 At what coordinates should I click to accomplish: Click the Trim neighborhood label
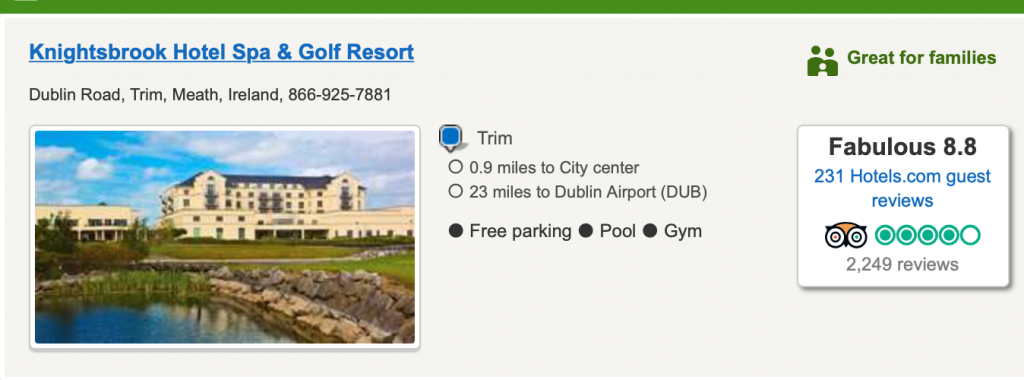[x=495, y=138]
